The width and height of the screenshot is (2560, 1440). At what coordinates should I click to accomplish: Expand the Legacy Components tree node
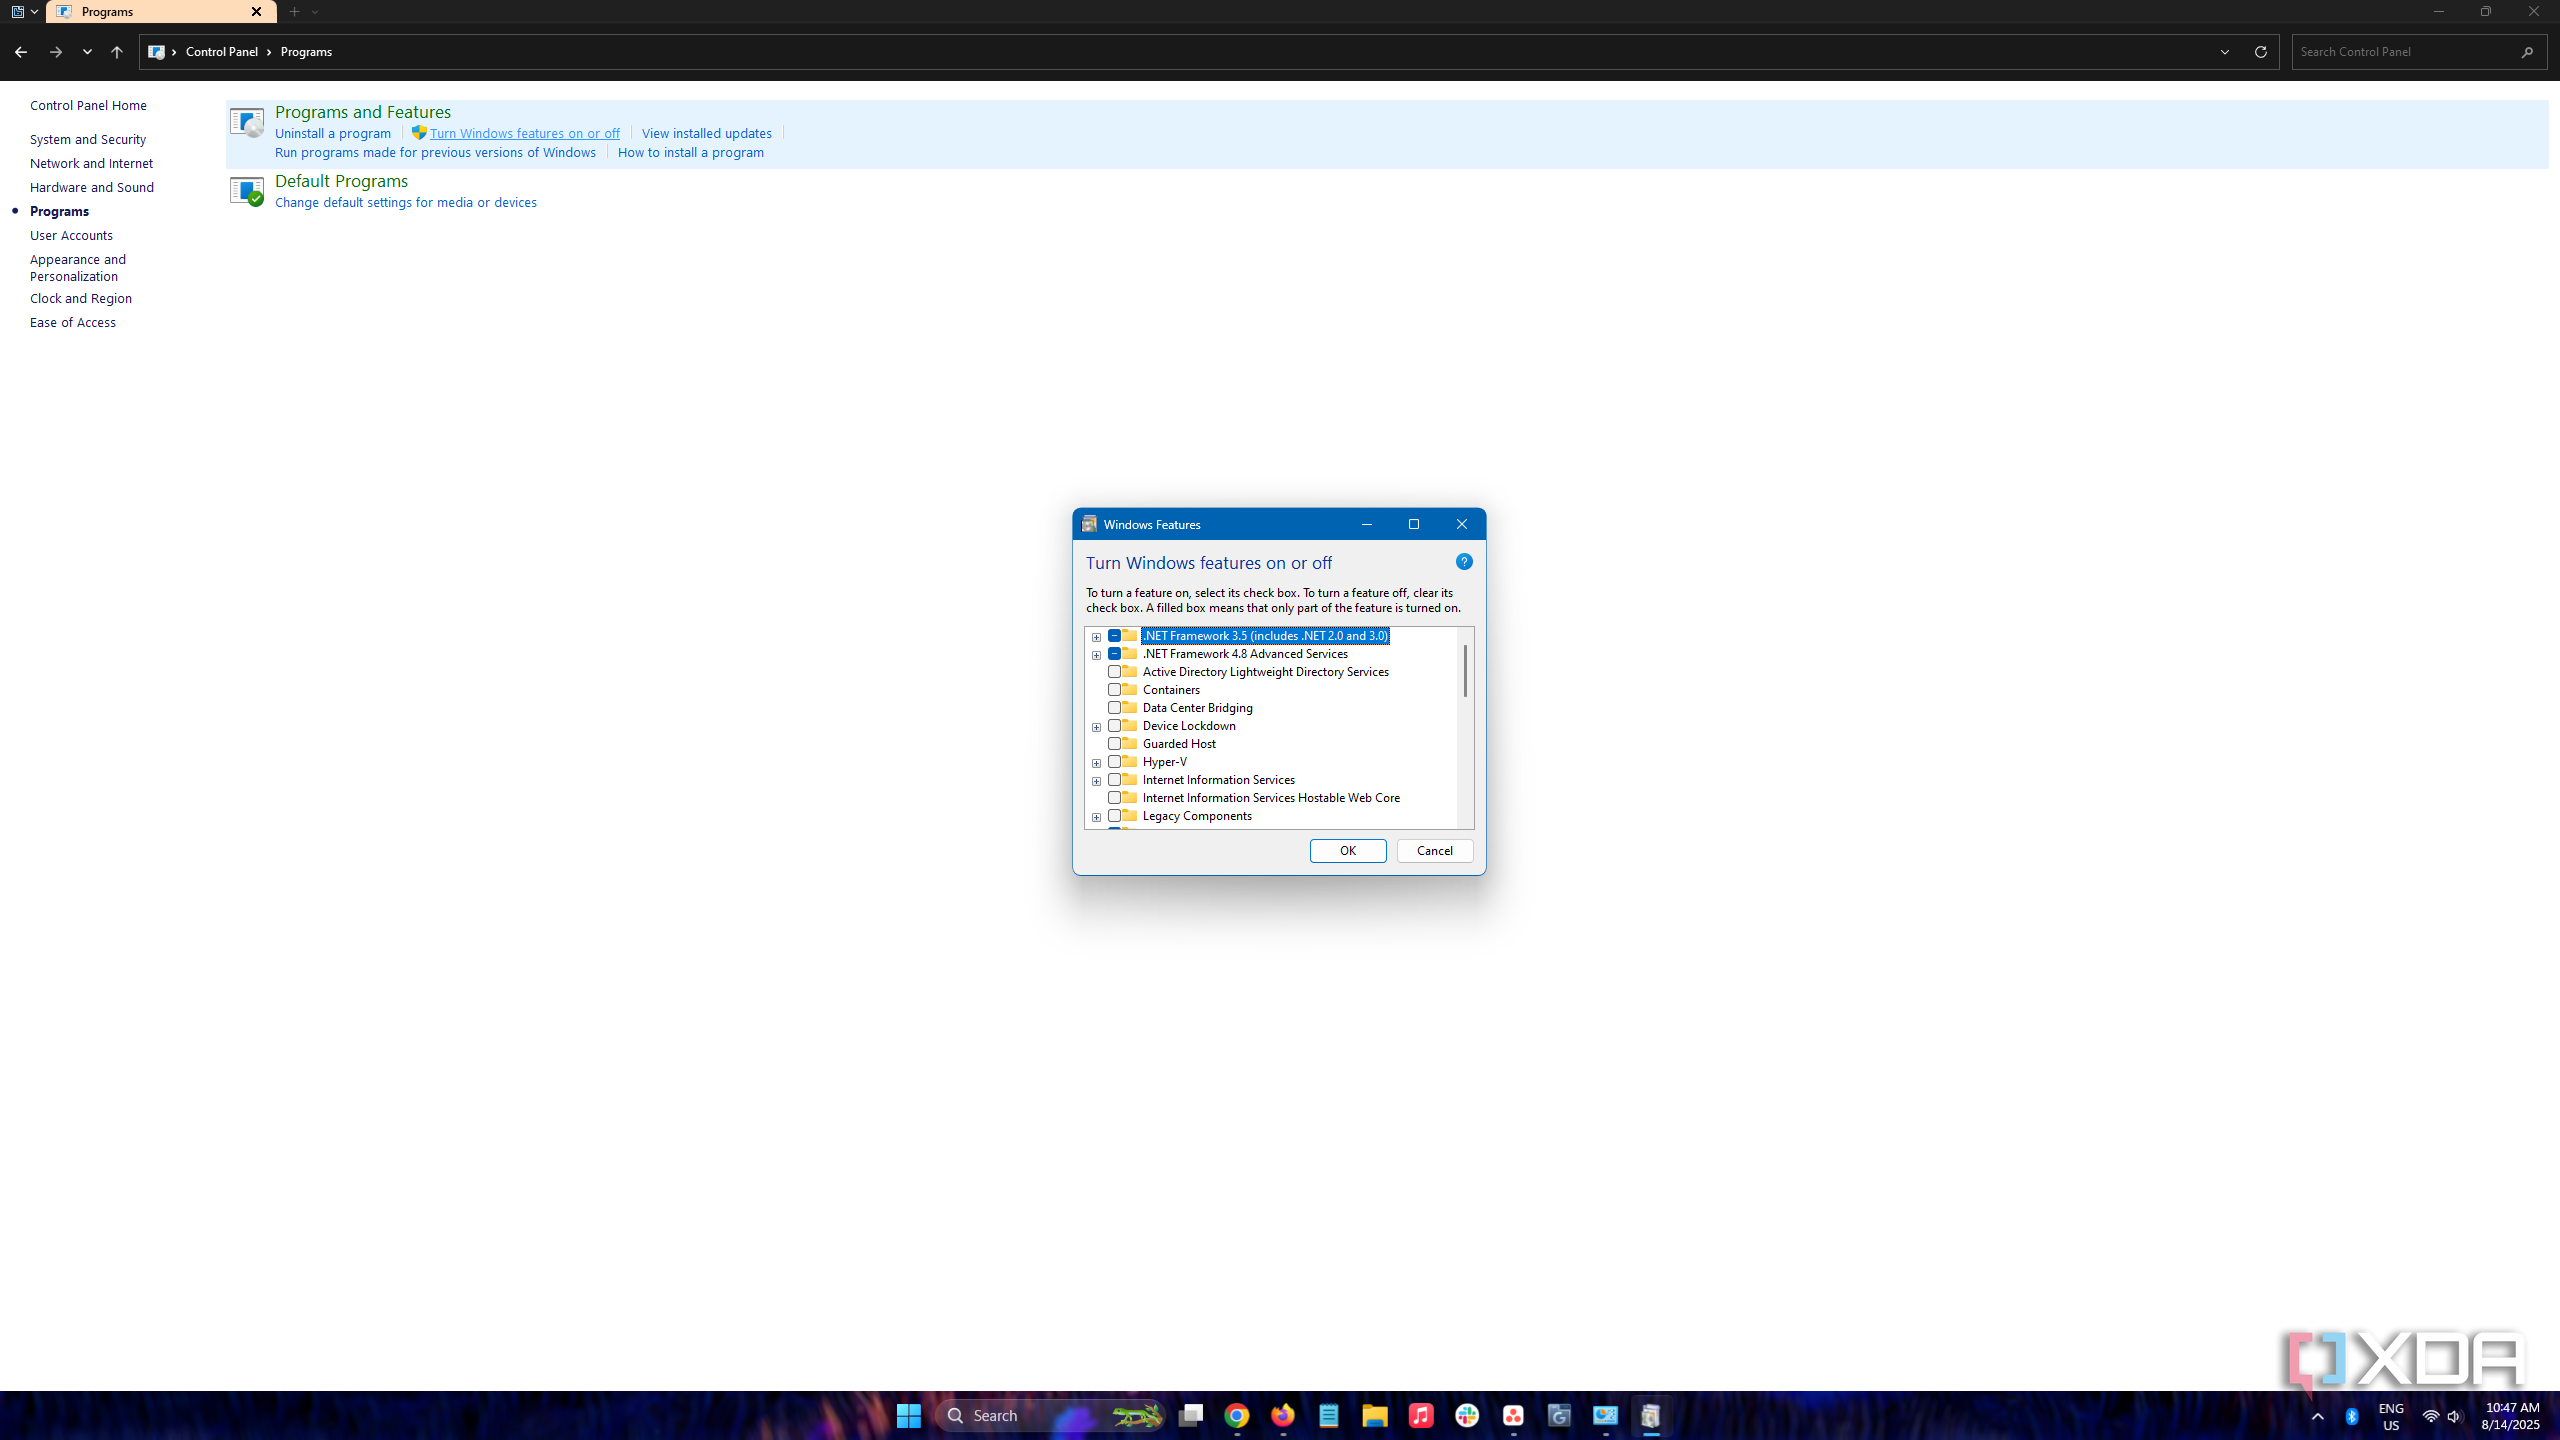pos(1096,817)
